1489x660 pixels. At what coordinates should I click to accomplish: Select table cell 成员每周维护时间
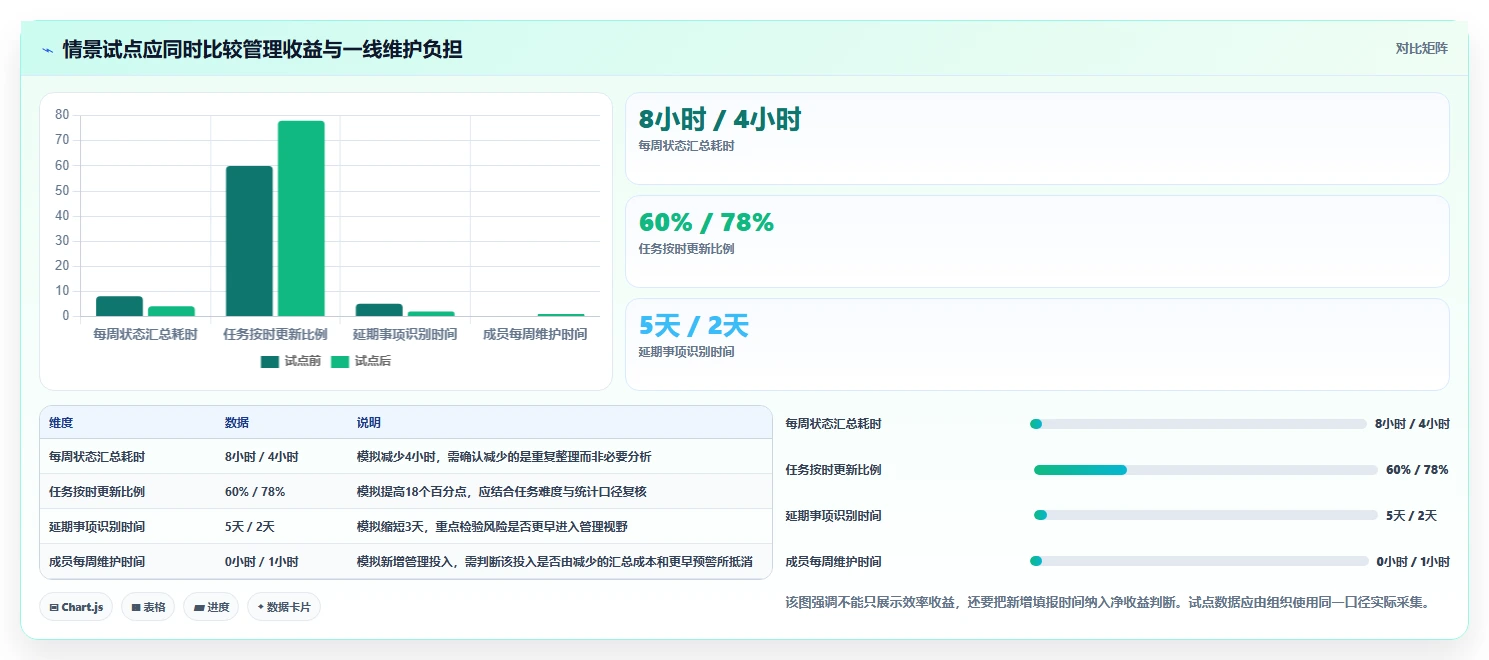(97, 562)
